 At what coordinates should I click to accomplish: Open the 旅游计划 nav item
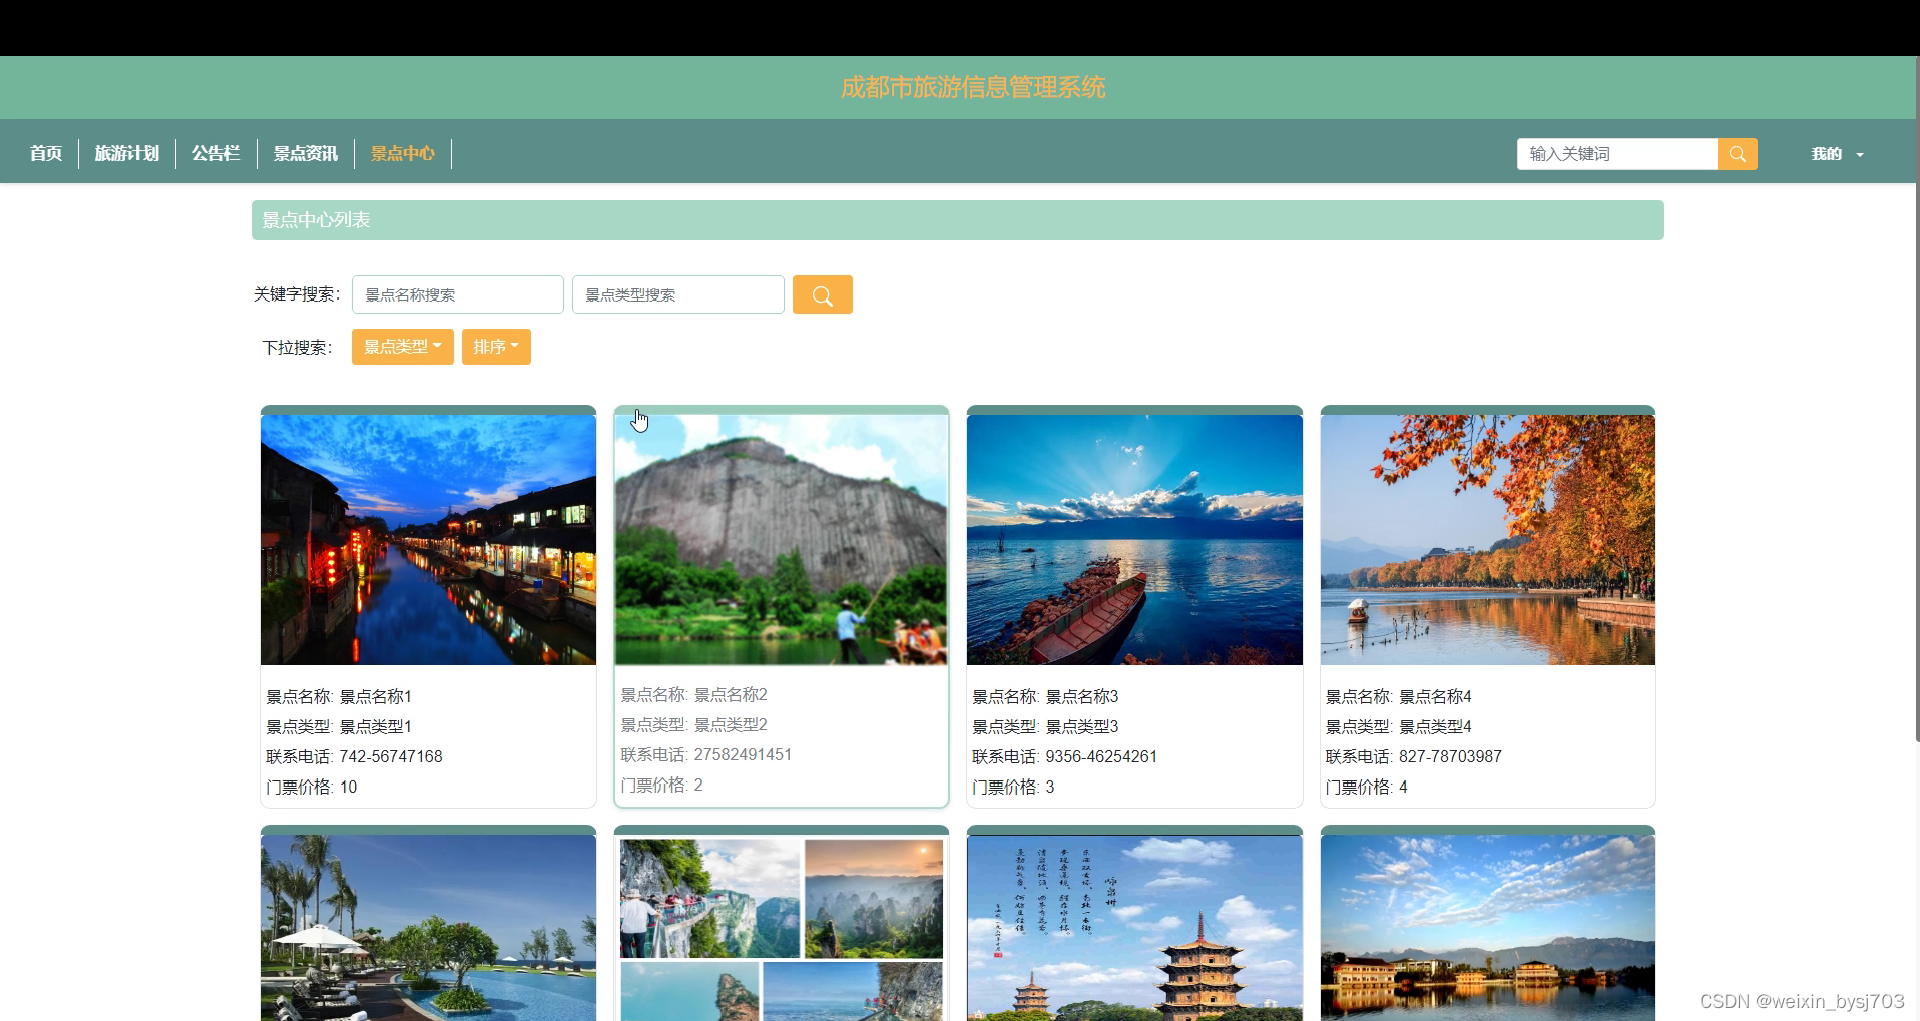tap(127, 153)
